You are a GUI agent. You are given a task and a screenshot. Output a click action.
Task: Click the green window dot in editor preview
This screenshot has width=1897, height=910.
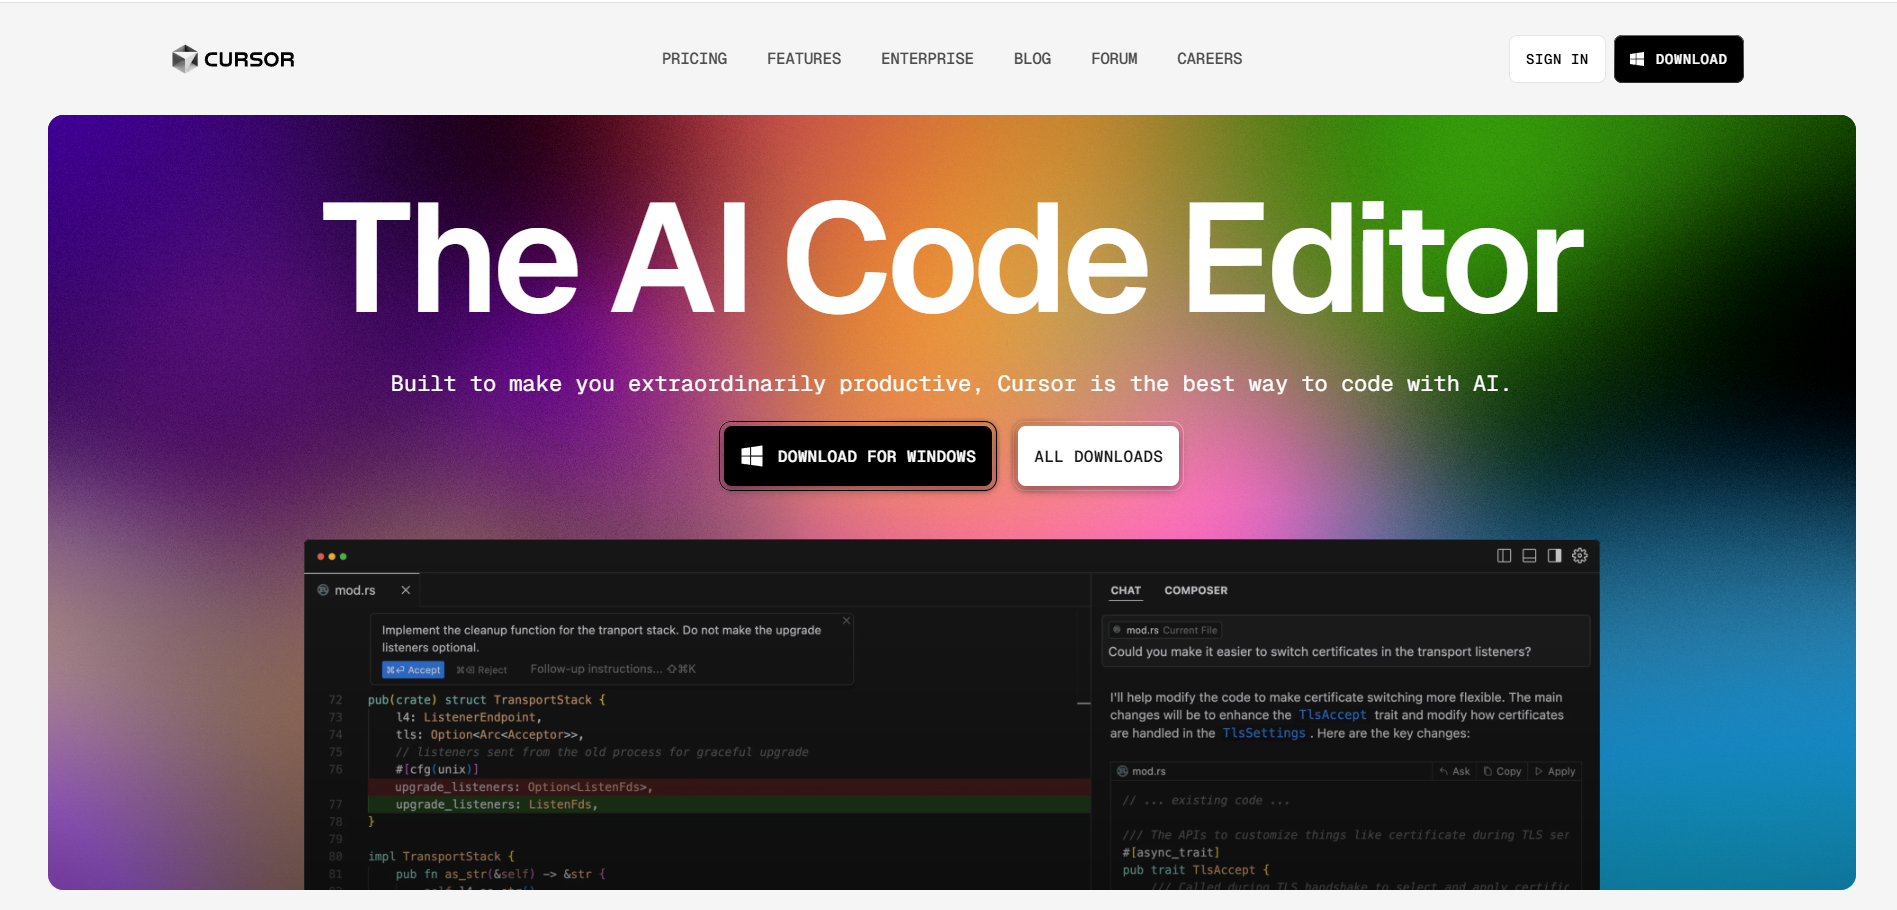coord(343,556)
